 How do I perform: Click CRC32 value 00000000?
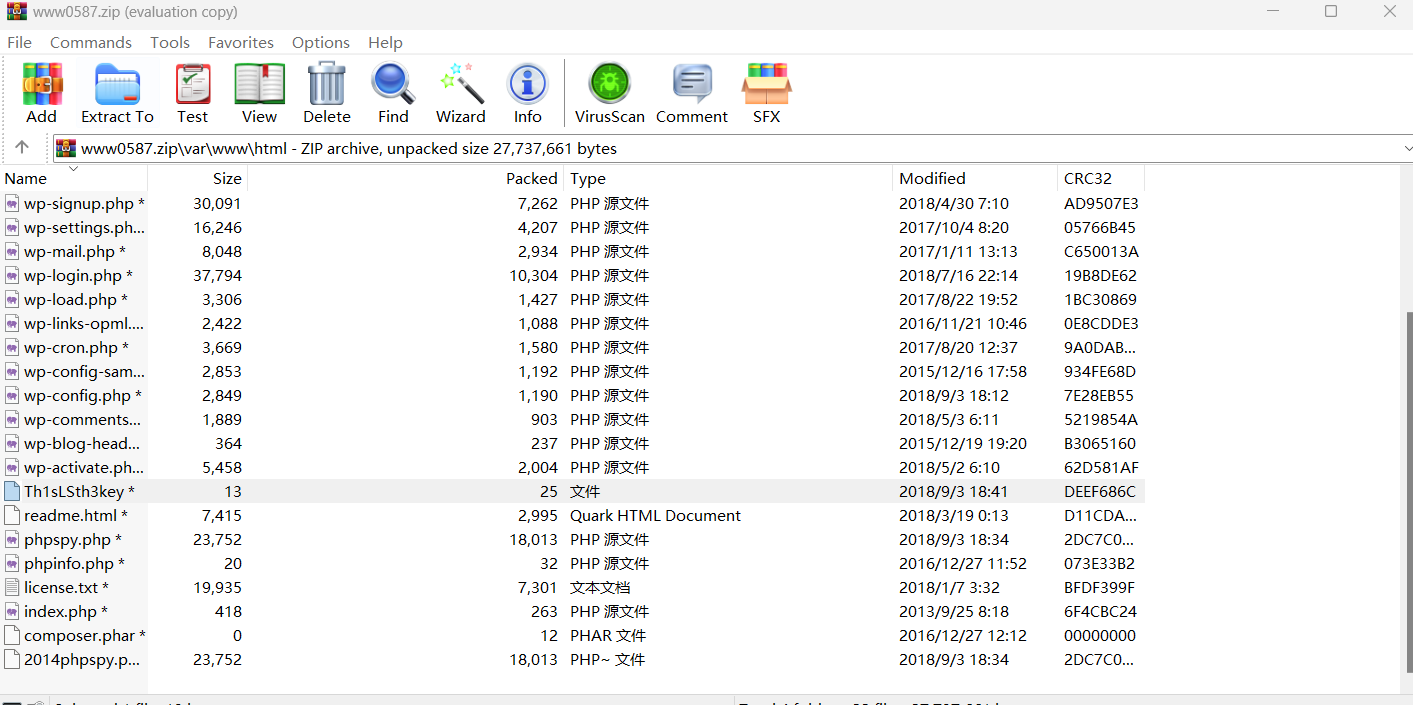pyautogui.click(x=1099, y=635)
